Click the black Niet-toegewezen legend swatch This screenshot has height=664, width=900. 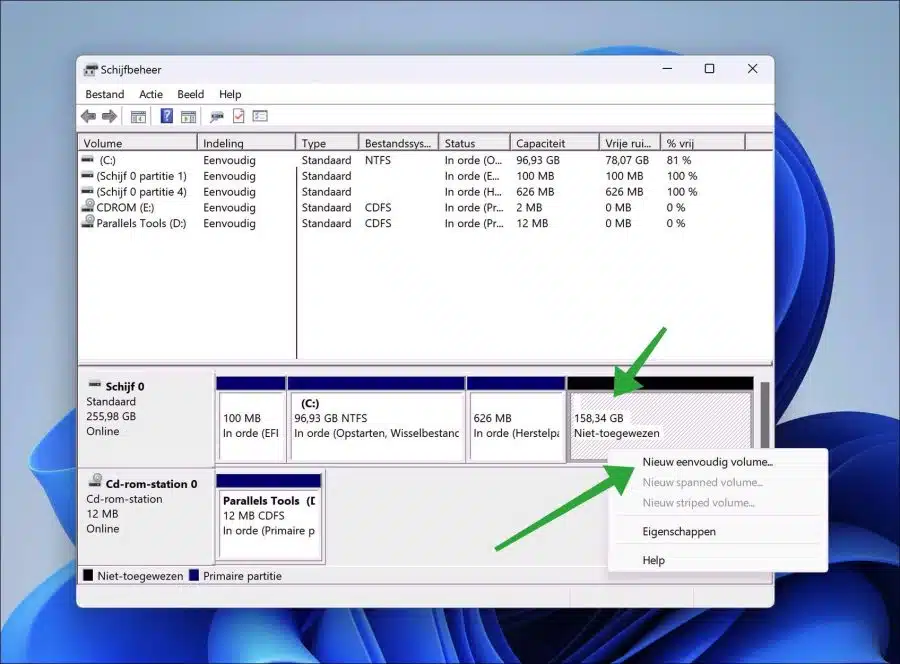[x=88, y=575]
